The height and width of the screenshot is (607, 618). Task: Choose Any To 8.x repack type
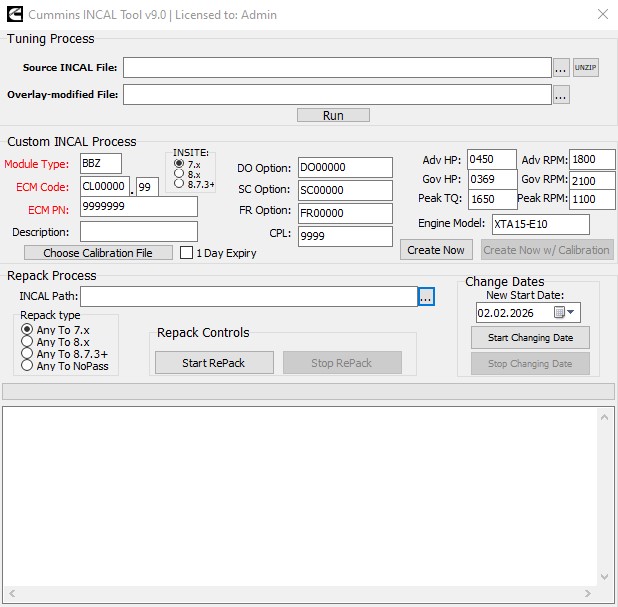(x=27, y=342)
